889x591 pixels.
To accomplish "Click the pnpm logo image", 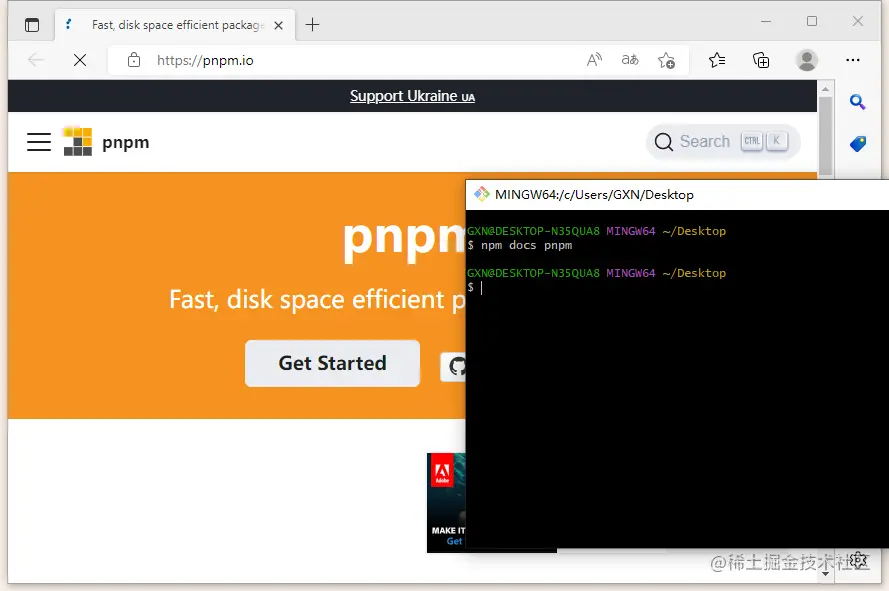I will click(x=77, y=141).
